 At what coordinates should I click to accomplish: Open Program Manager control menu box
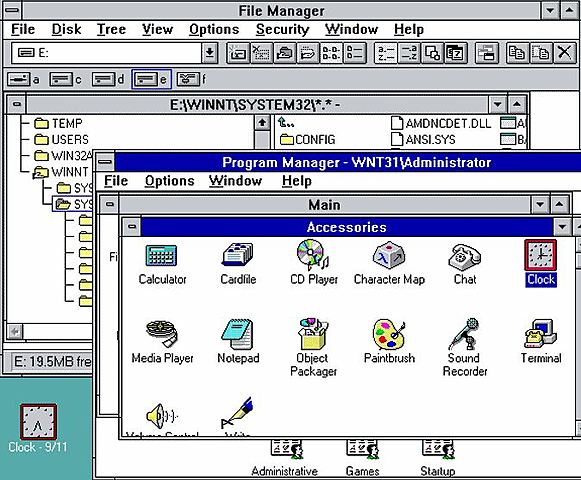click(106, 162)
